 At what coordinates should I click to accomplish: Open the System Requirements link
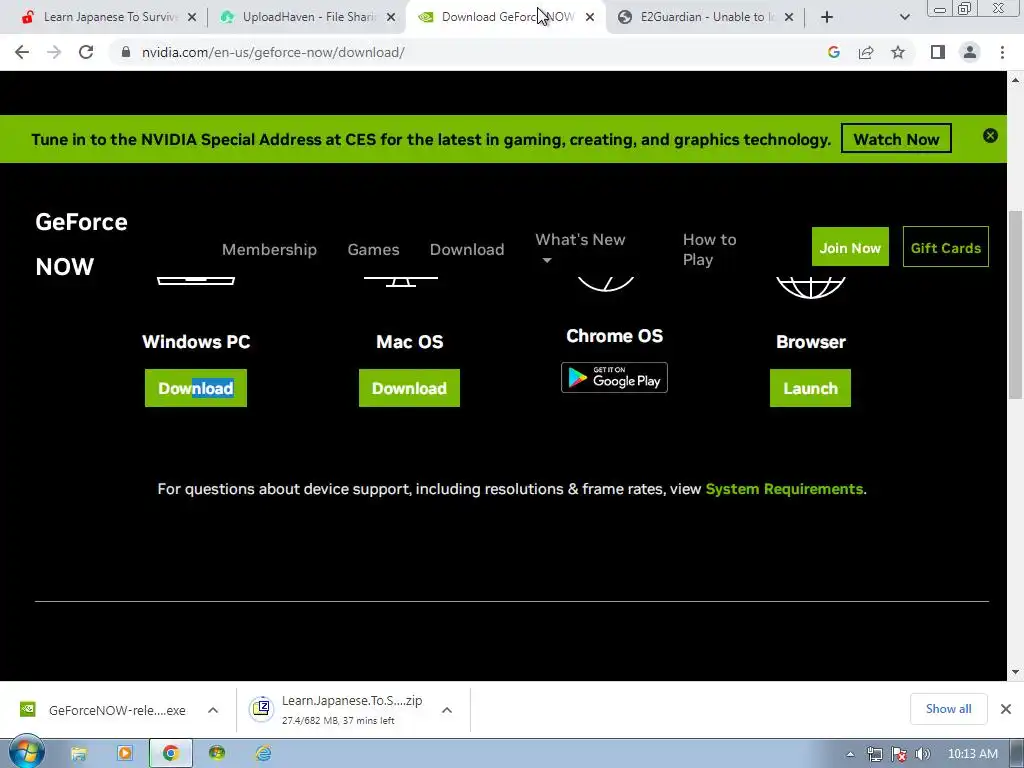[x=784, y=489]
